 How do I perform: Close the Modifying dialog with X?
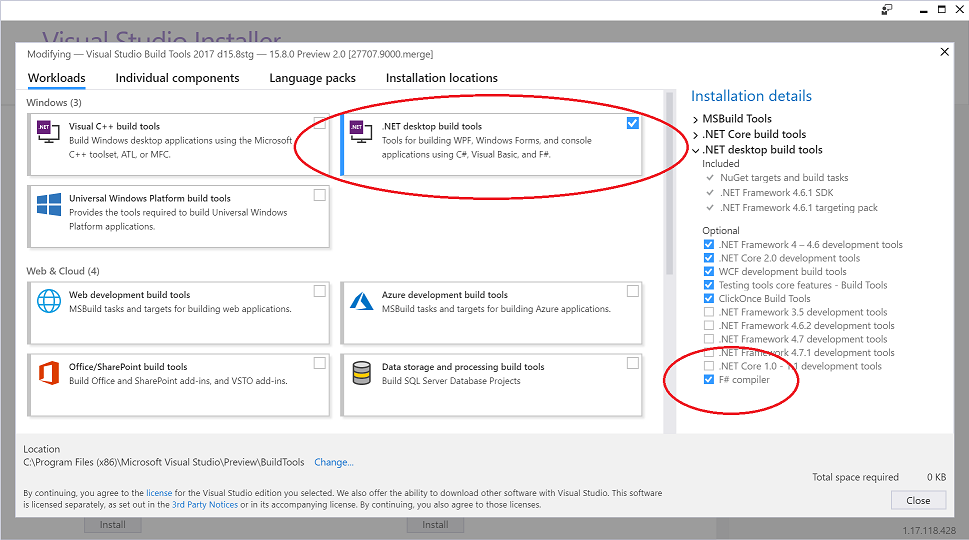(x=944, y=52)
